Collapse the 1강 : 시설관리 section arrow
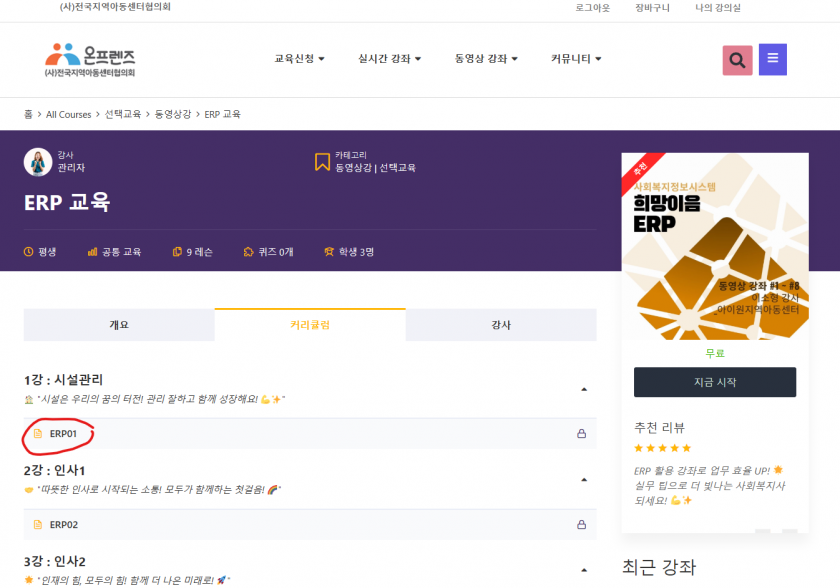 pyautogui.click(x=584, y=389)
